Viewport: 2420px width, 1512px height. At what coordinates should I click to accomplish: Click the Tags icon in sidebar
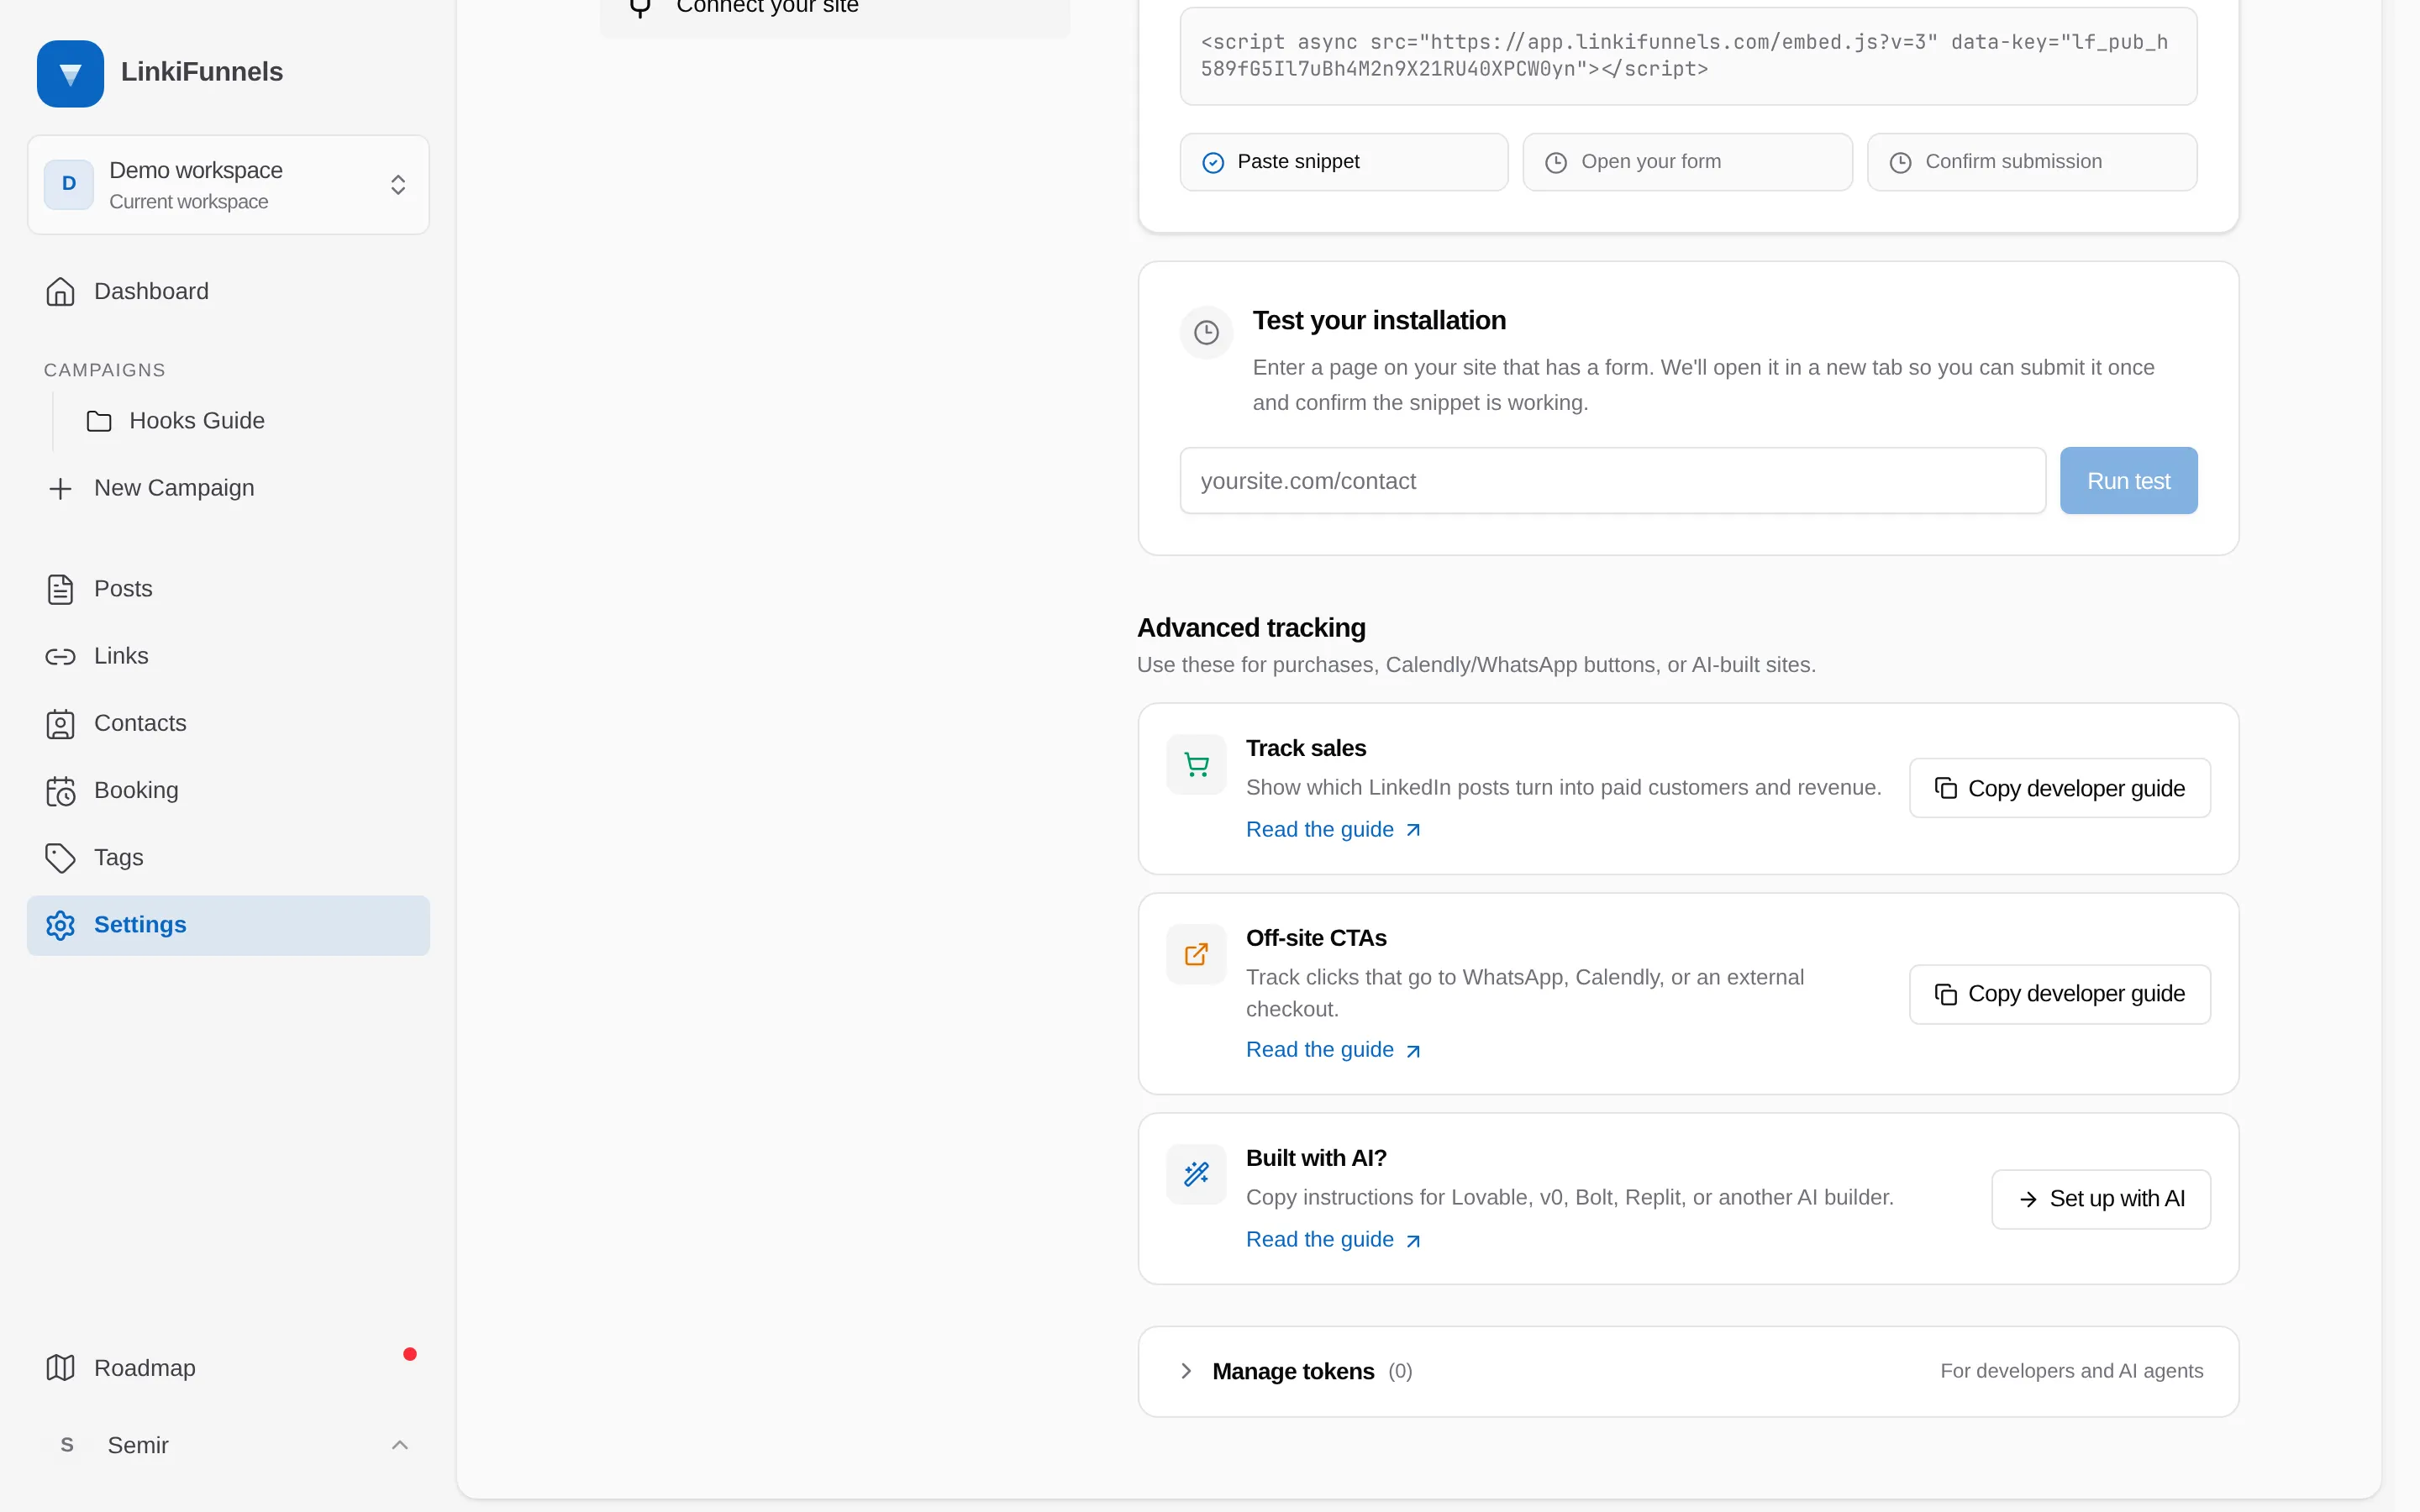60,858
